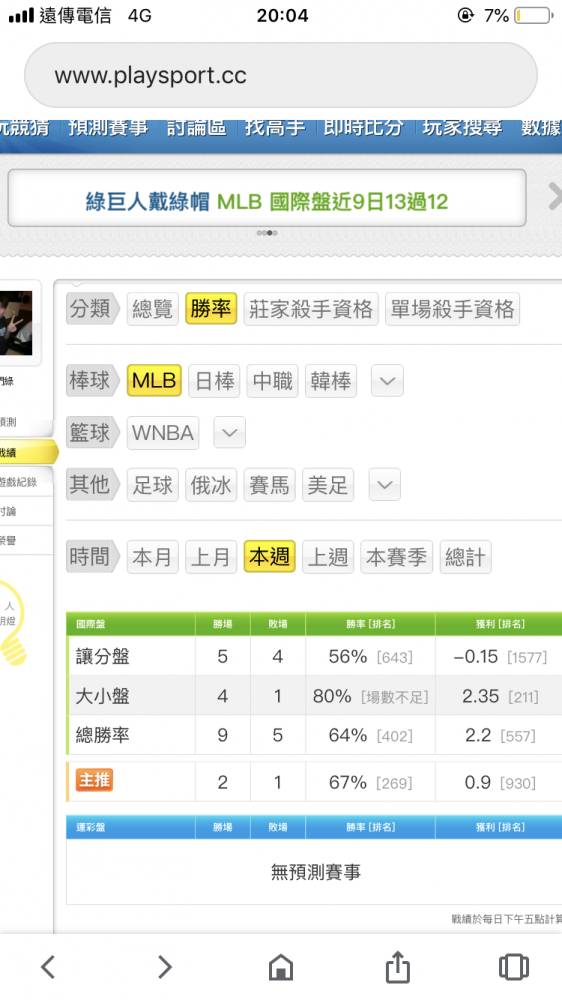Screen dimensions: 562x1000
Task: Advance the banner with right arrow
Action: click(x=554, y=197)
